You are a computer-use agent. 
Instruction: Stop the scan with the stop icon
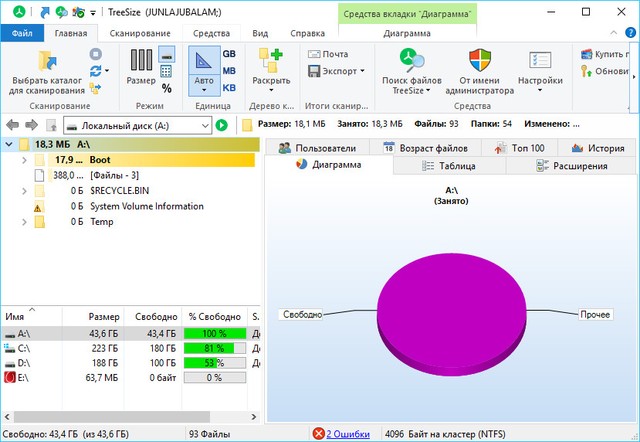click(96, 54)
